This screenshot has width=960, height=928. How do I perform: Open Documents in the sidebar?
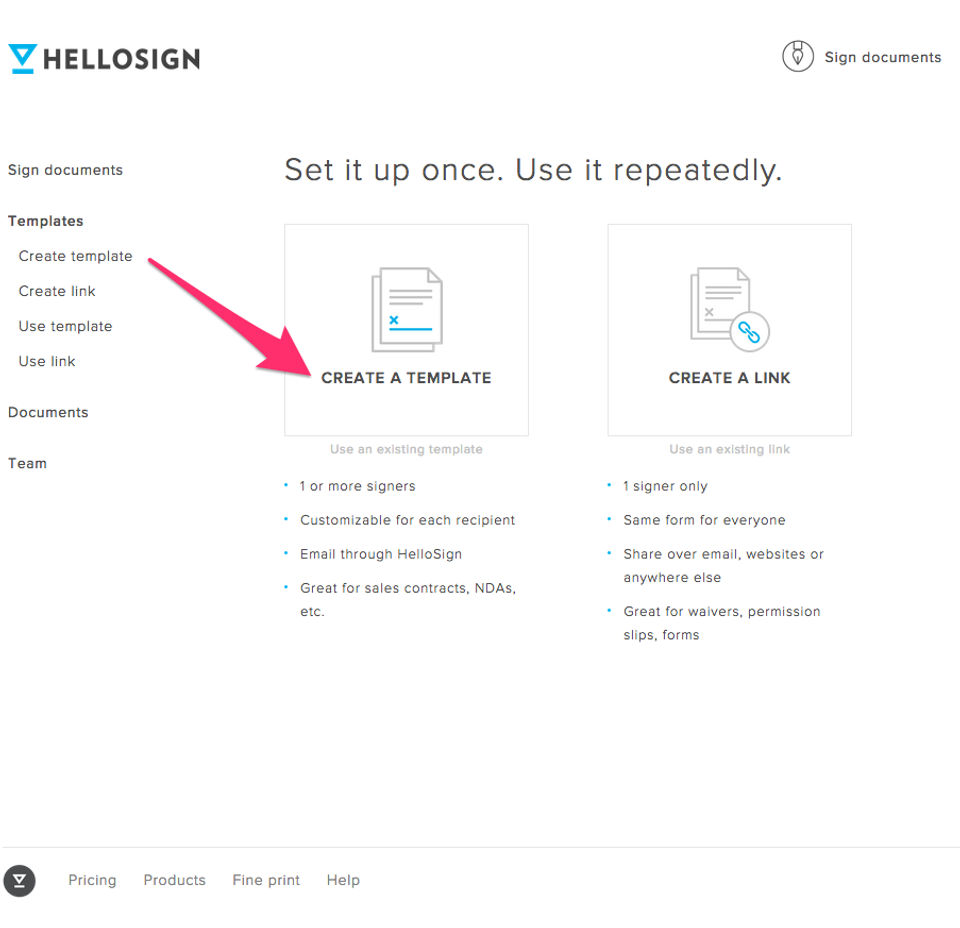click(x=48, y=412)
